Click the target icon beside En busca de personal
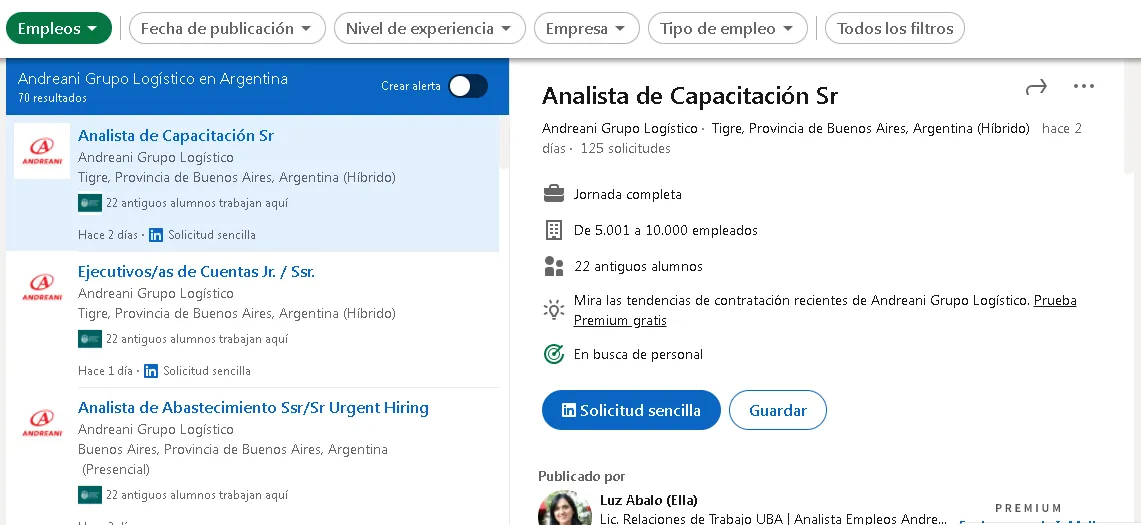 pos(554,355)
